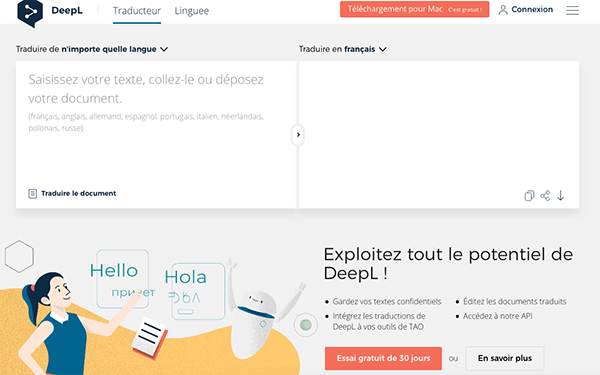
Task: Click 'Intégrez les traductions de DeepL' text
Action: point(379,321)
